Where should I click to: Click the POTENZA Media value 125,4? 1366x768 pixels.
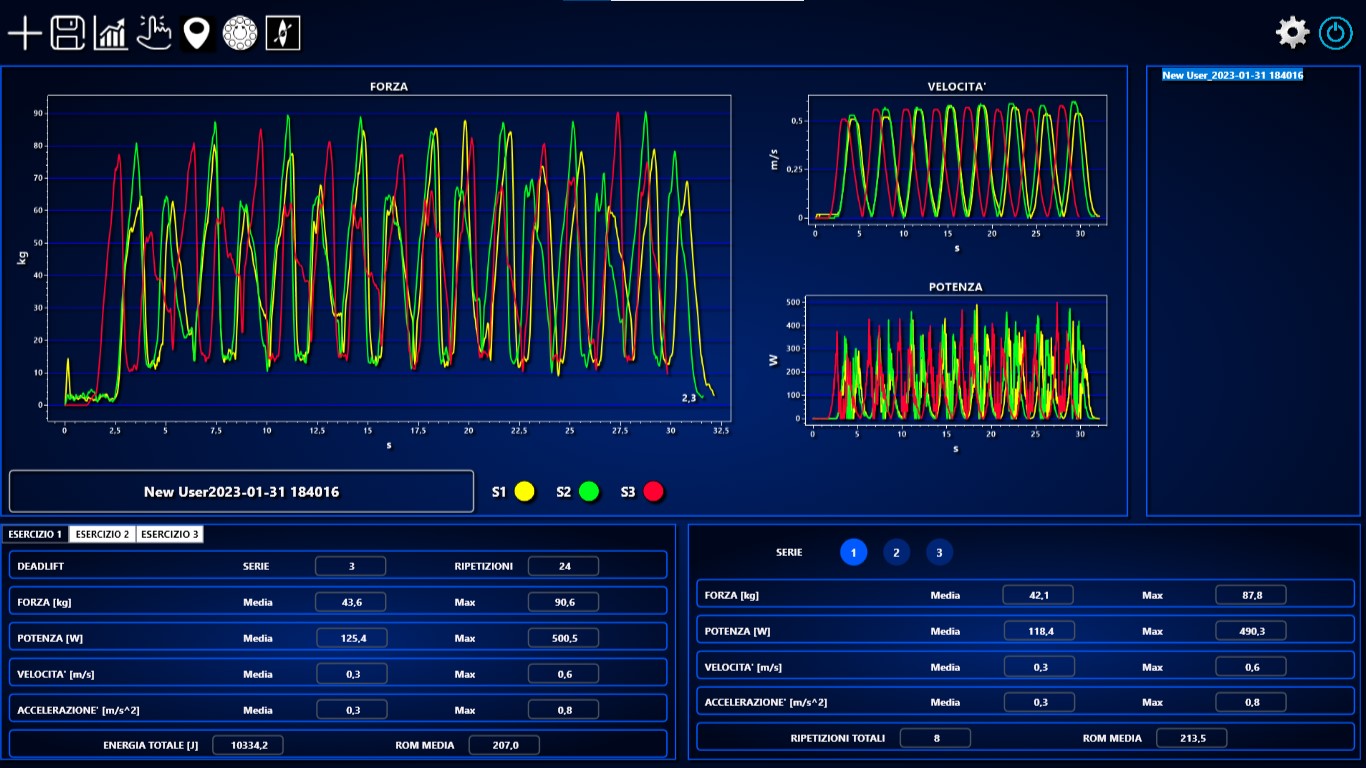pyautogui.click(x=351, y=638)
